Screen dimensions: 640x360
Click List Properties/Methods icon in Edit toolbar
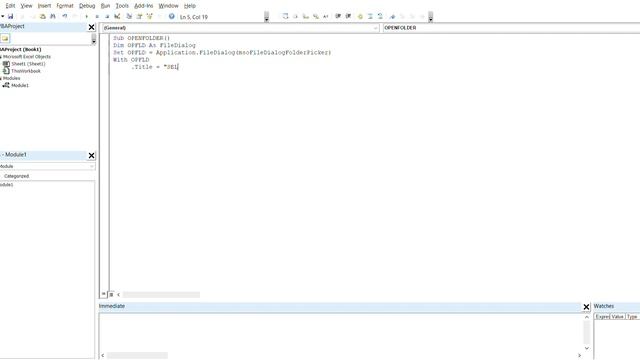coord(285,16)
